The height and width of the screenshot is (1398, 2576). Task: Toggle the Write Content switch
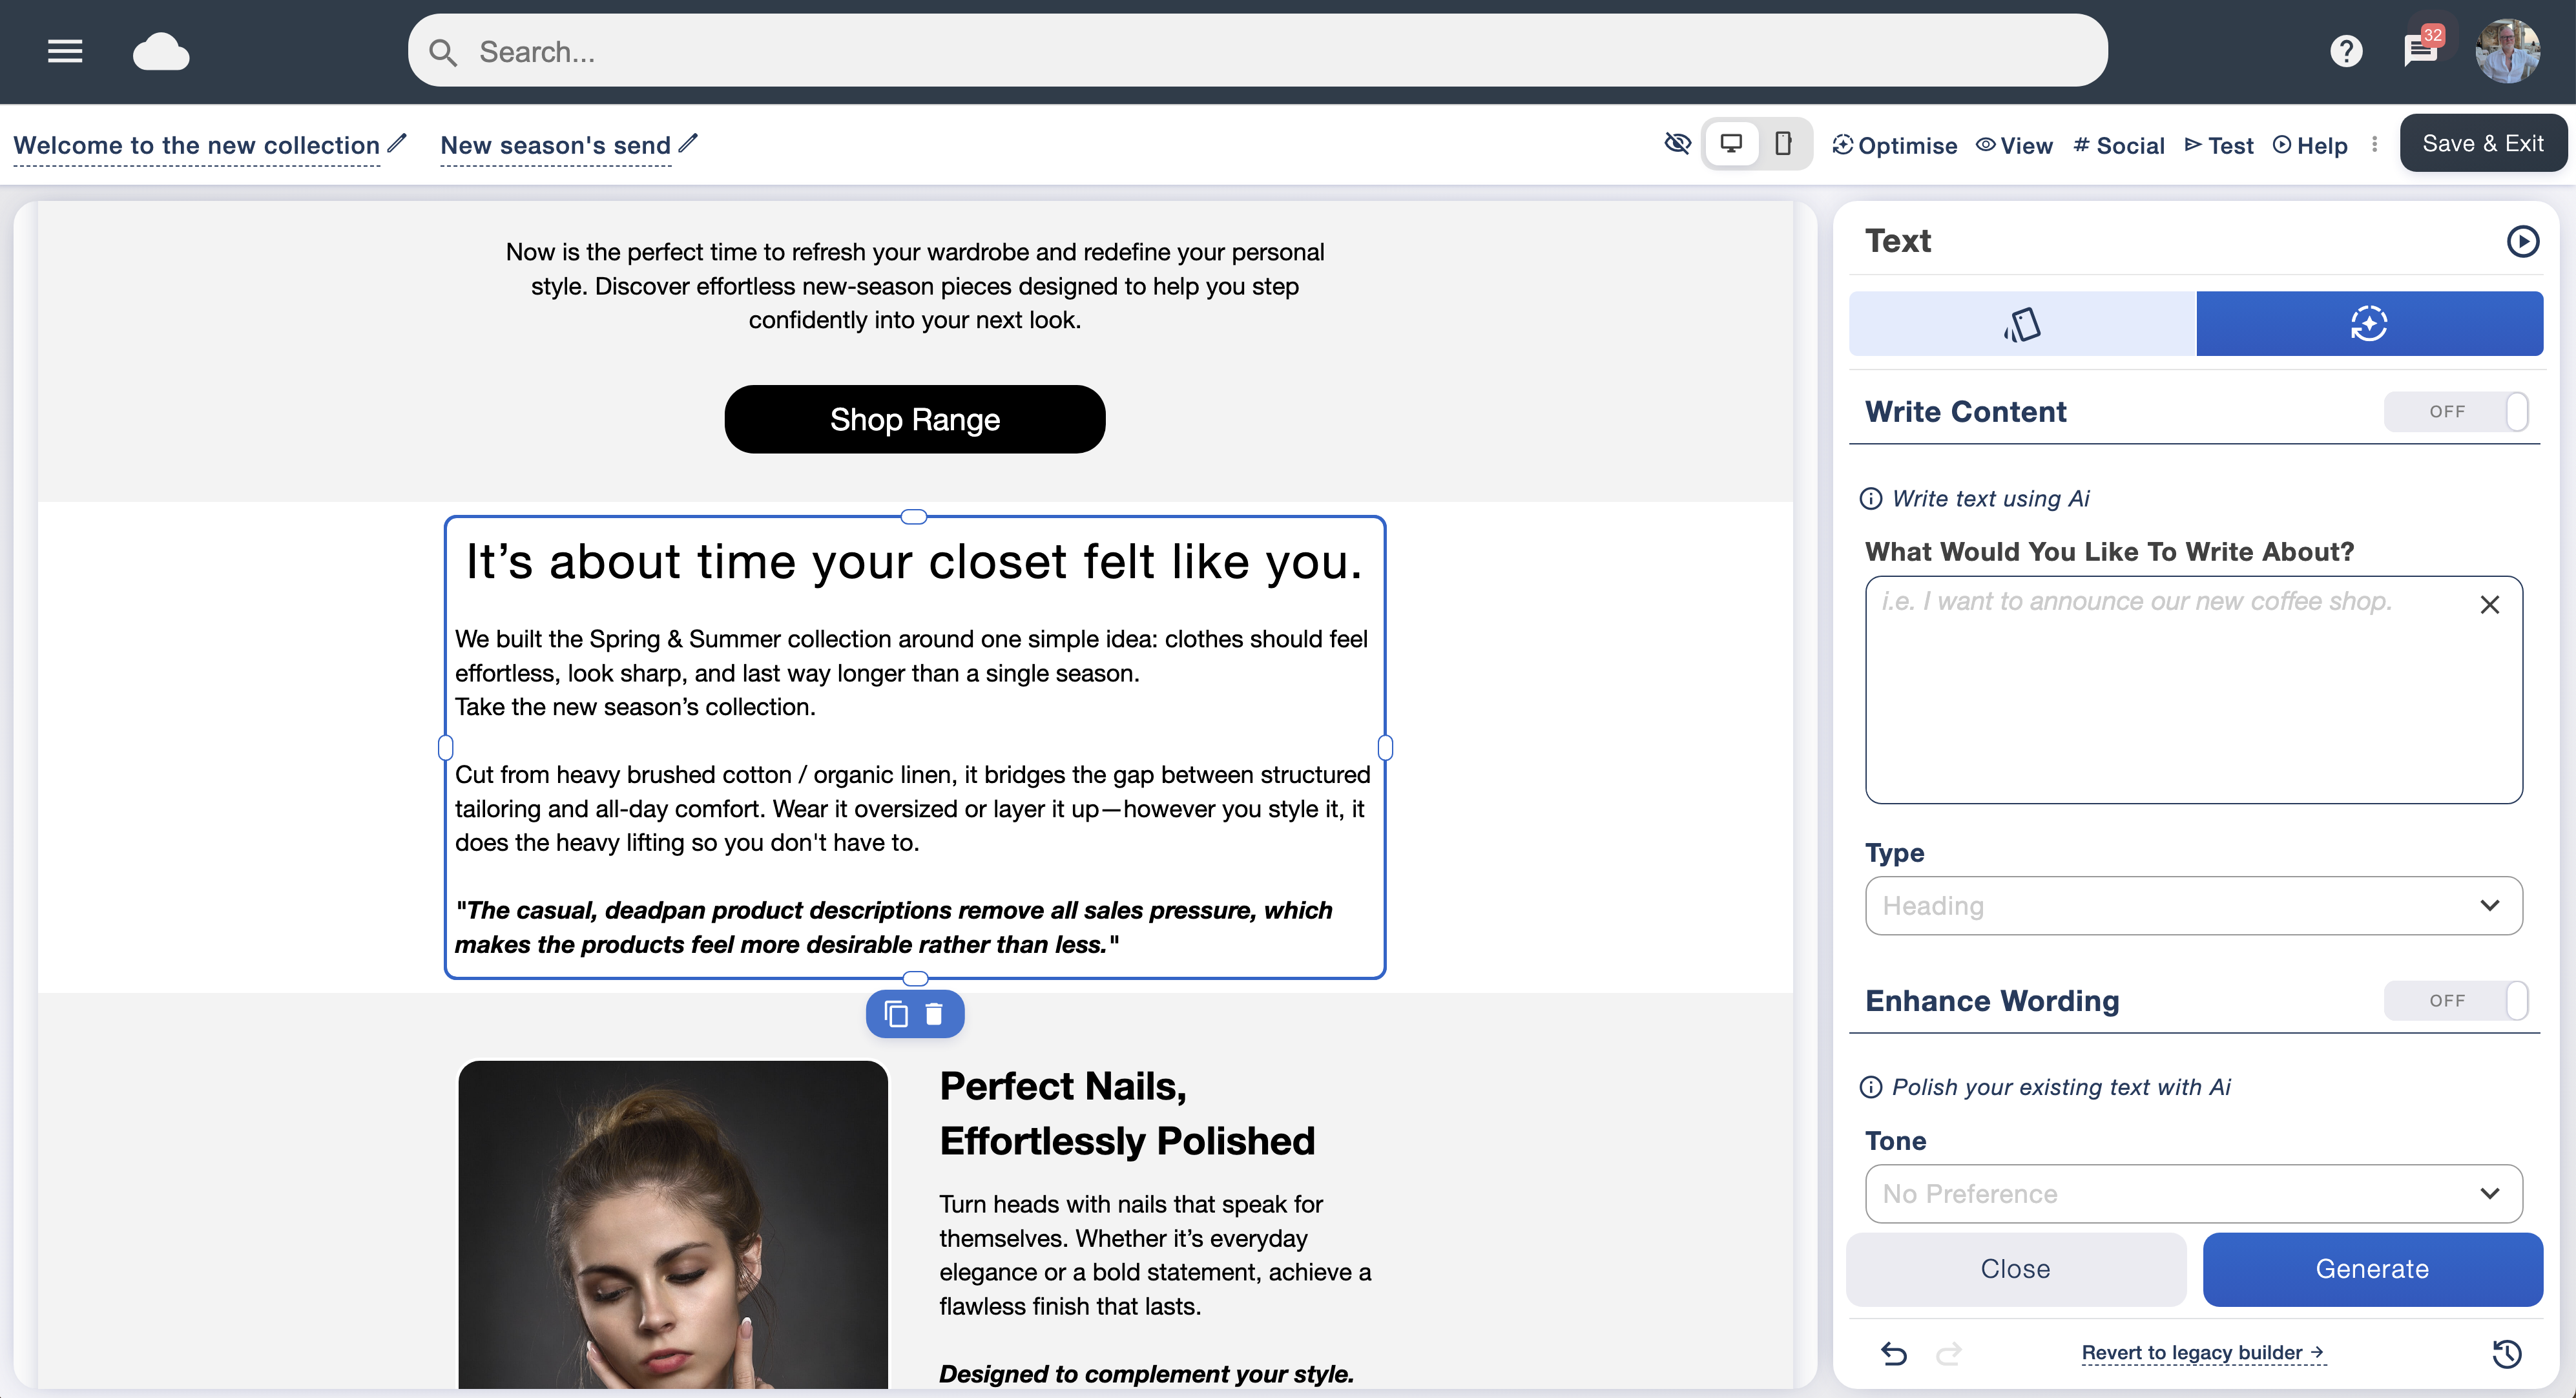click(2456, 412)
